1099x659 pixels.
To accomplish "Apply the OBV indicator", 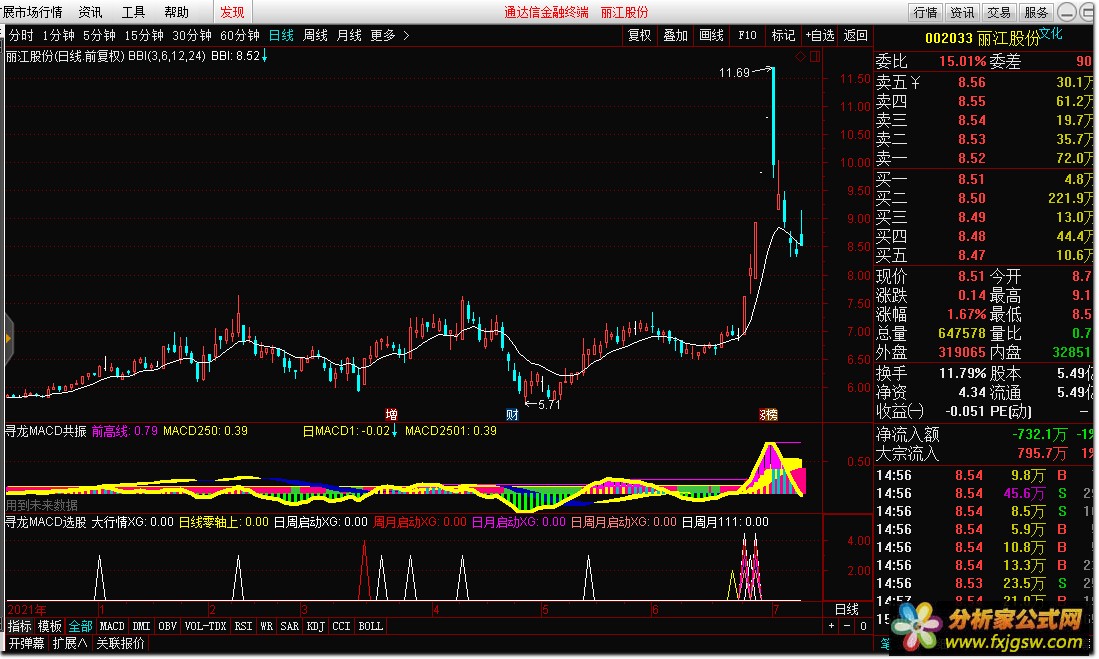I will tap(168, 626).
